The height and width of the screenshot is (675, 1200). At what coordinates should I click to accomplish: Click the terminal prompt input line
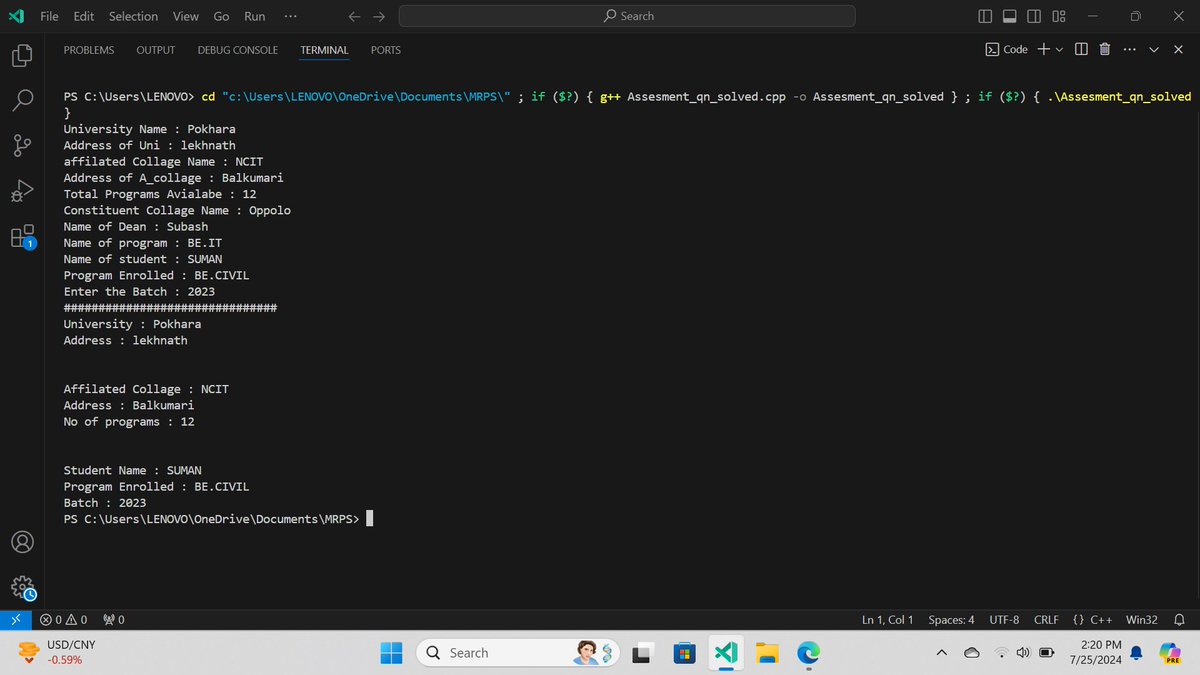click(218, 519)
